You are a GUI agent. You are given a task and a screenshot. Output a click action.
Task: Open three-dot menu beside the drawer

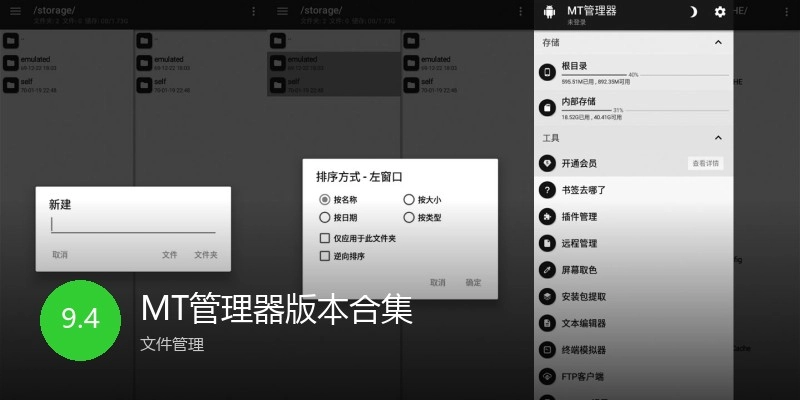[x=786, y=11]
